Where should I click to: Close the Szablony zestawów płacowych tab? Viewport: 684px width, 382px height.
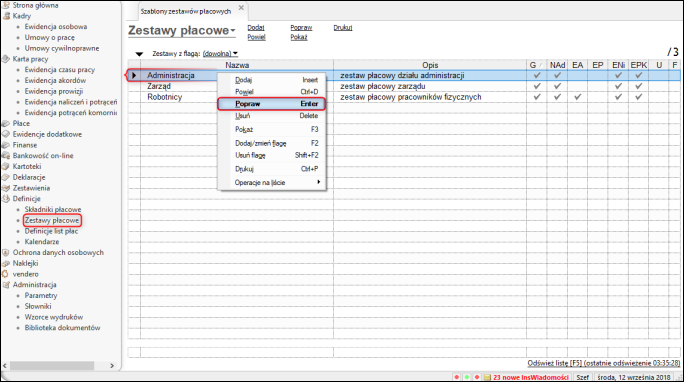[241, 8]
